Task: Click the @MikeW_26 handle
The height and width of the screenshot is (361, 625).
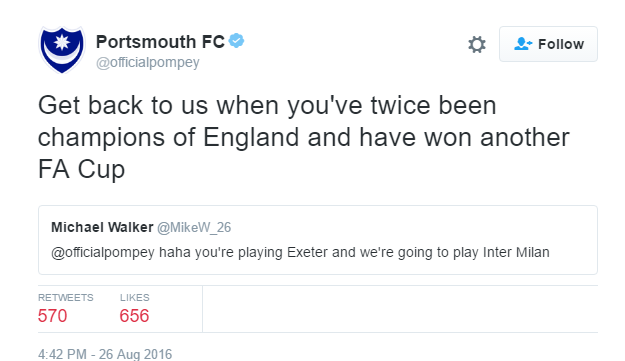Action: (194, 228)
